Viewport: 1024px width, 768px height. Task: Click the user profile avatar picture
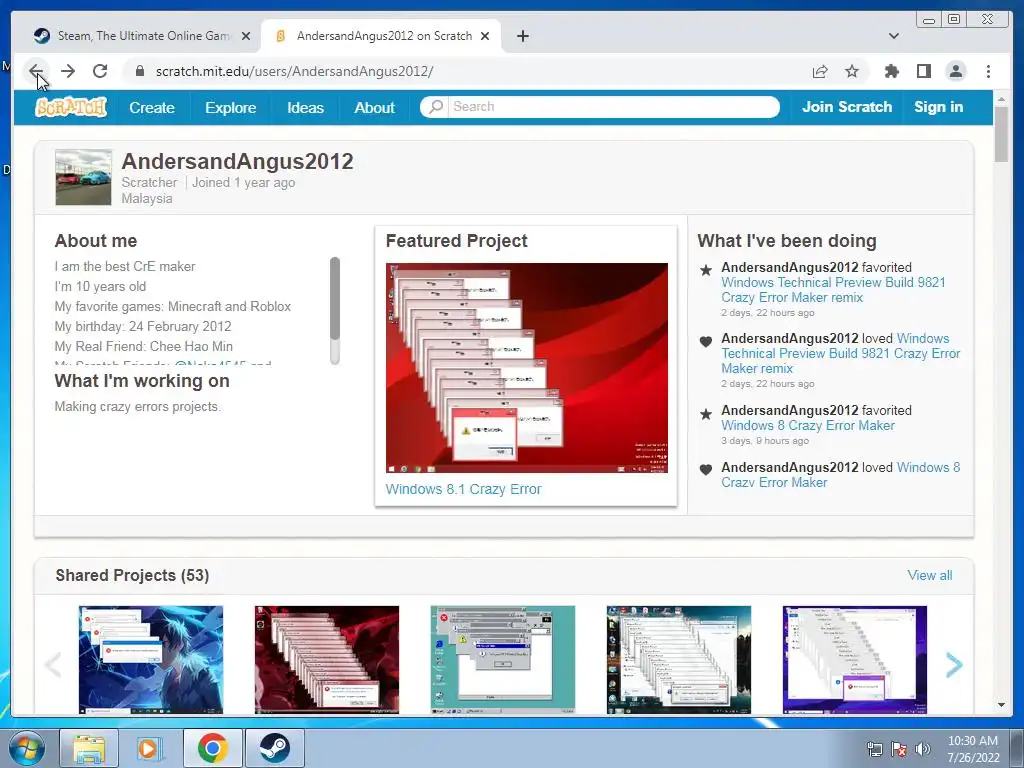click(84, 178)
